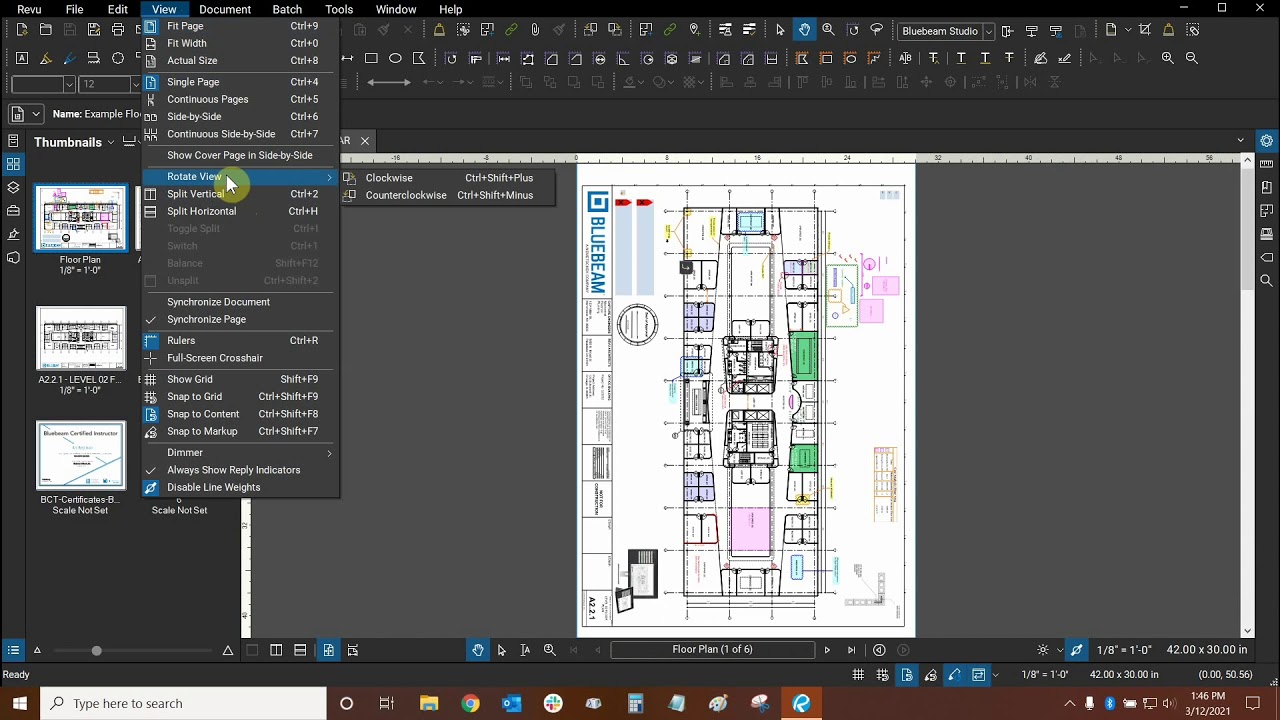Open the Thumbnails panel icon in left sidebar

13,164
